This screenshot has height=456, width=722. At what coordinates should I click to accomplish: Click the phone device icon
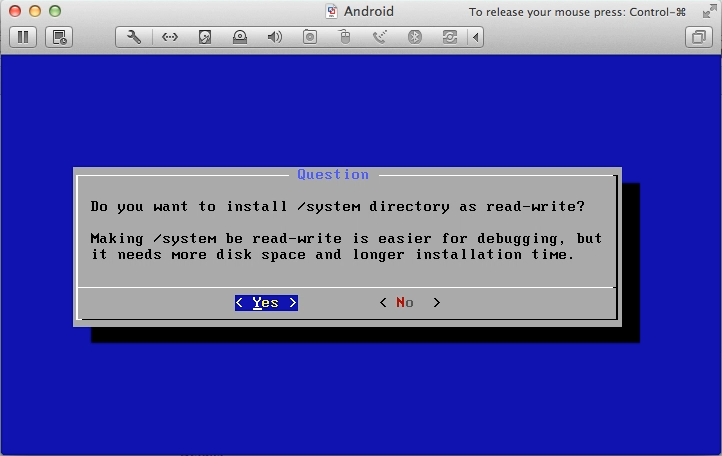[380, 37]
